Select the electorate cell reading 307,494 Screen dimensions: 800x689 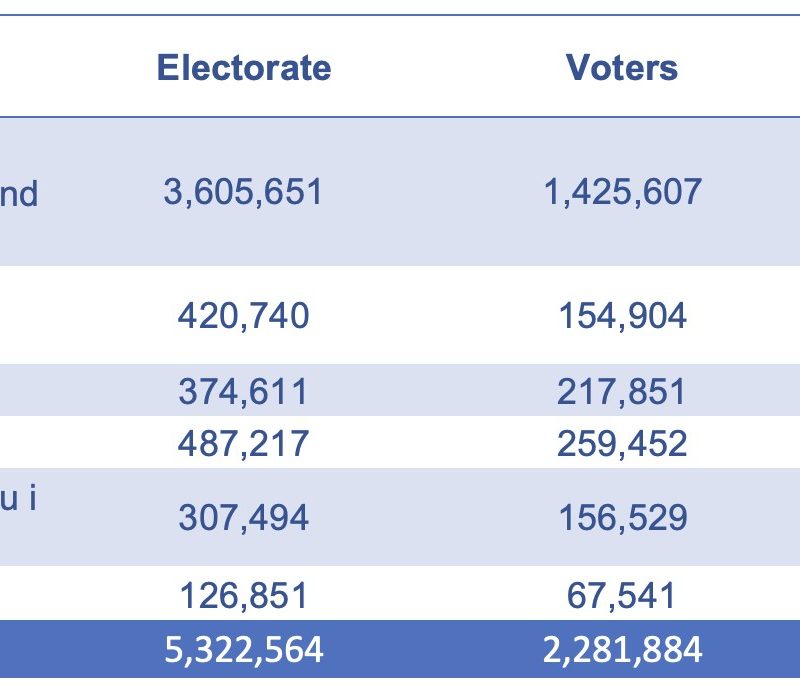pyautogui.click(x=244, y=518)
